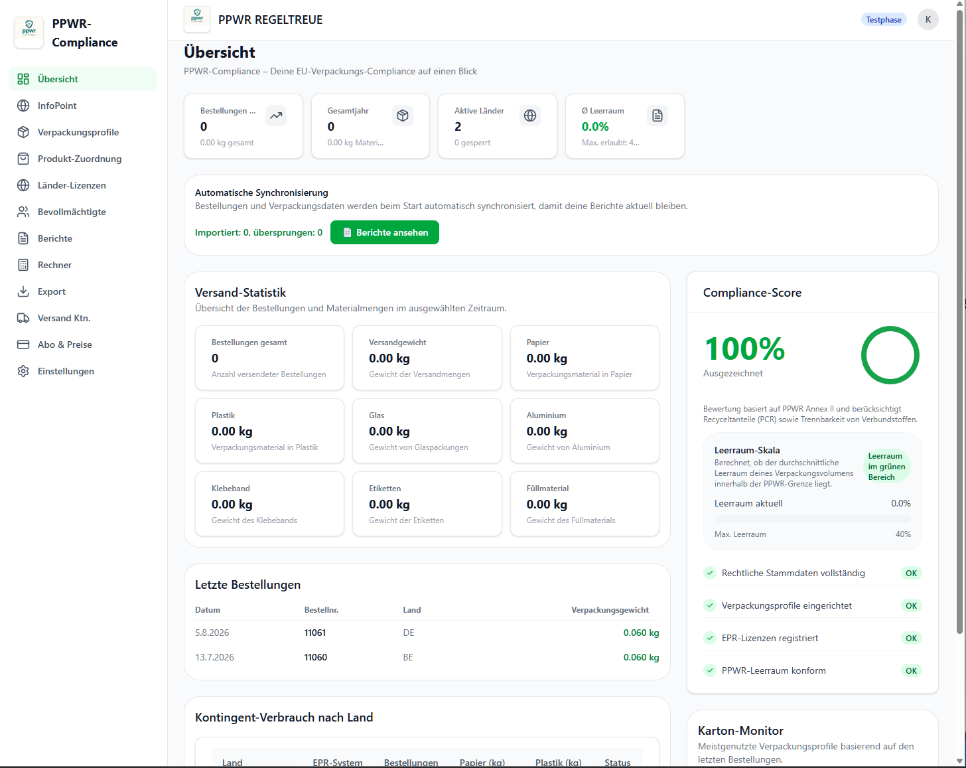Click the Bevollmächtigte people icon
Image resolution: width=966 pixels, height=768 pixels.
pos(23,211)
